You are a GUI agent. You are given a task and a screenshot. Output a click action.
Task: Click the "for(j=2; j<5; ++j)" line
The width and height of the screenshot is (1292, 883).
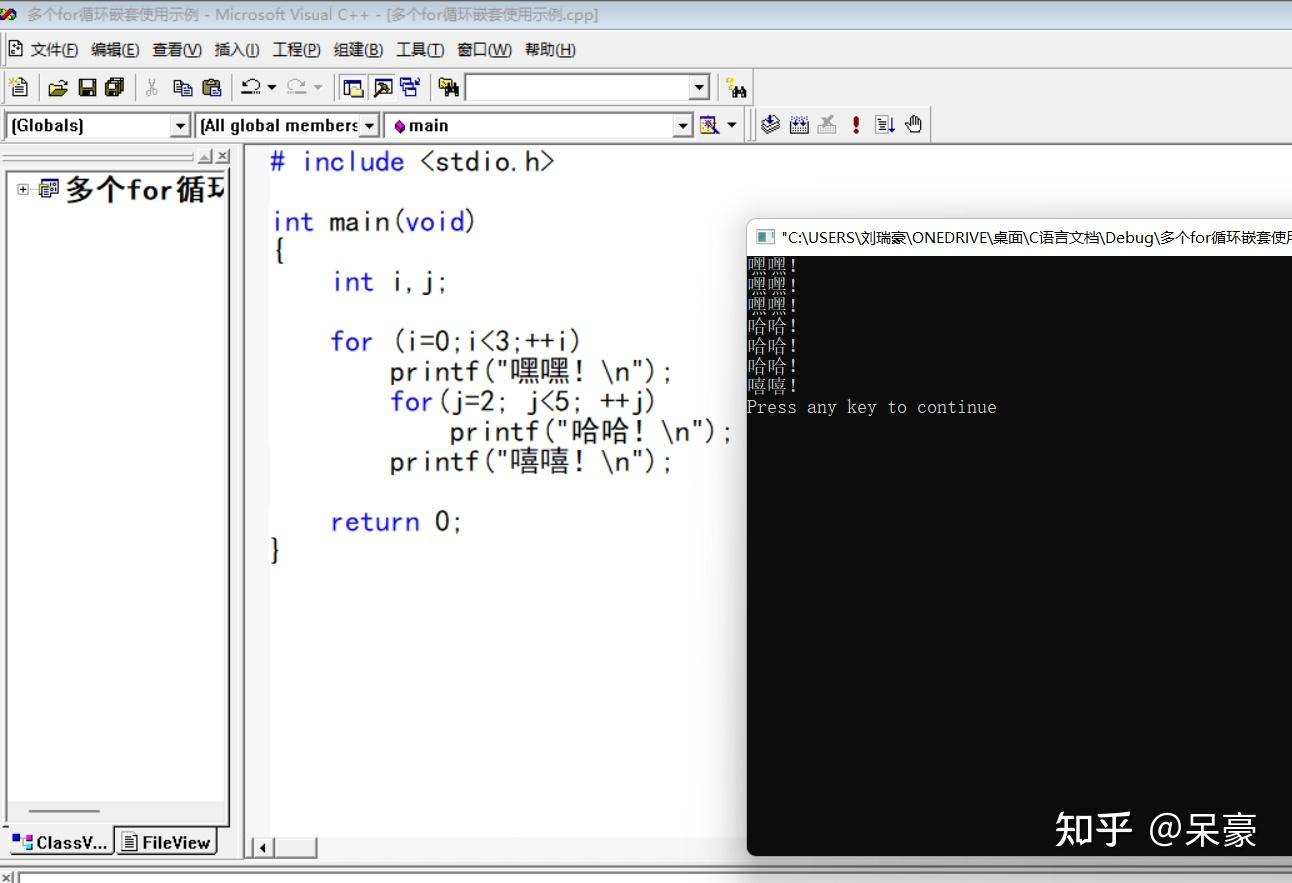click(x=523, y=402)
